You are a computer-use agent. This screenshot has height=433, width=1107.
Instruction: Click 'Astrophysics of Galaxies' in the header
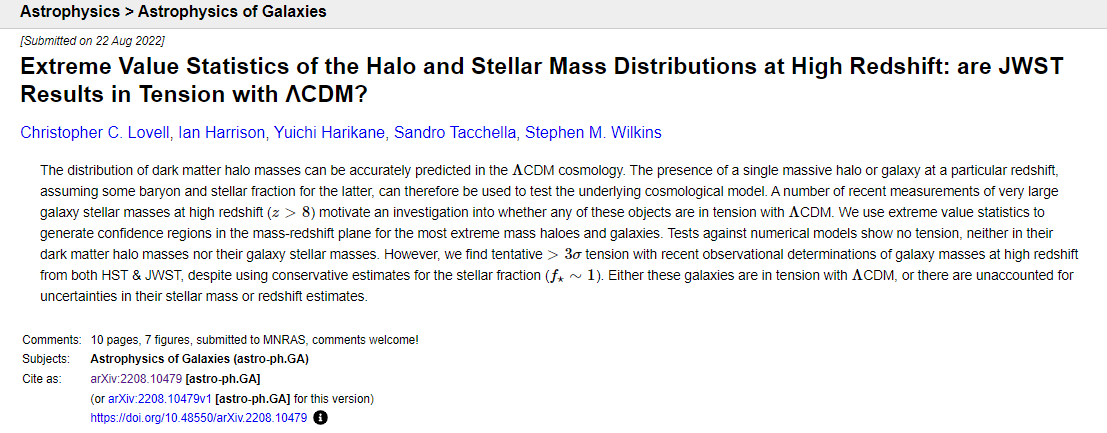231,12
